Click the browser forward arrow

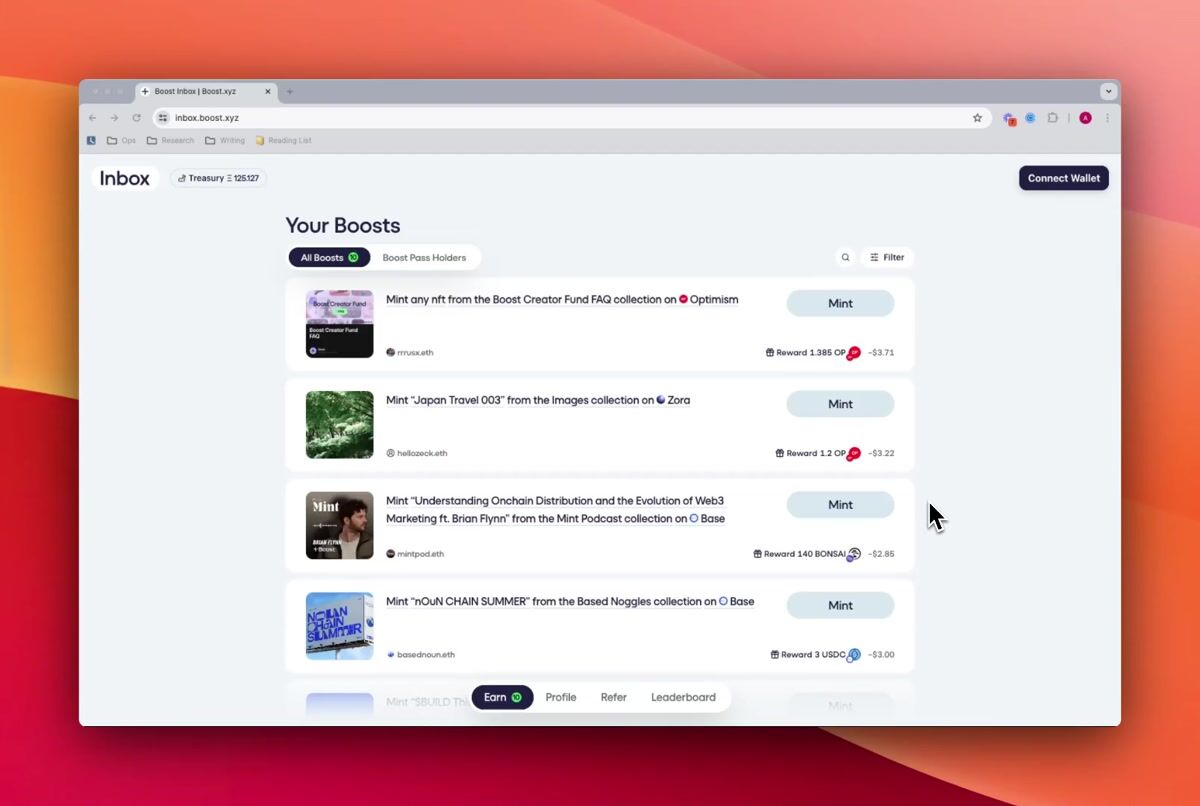(114, 118)
